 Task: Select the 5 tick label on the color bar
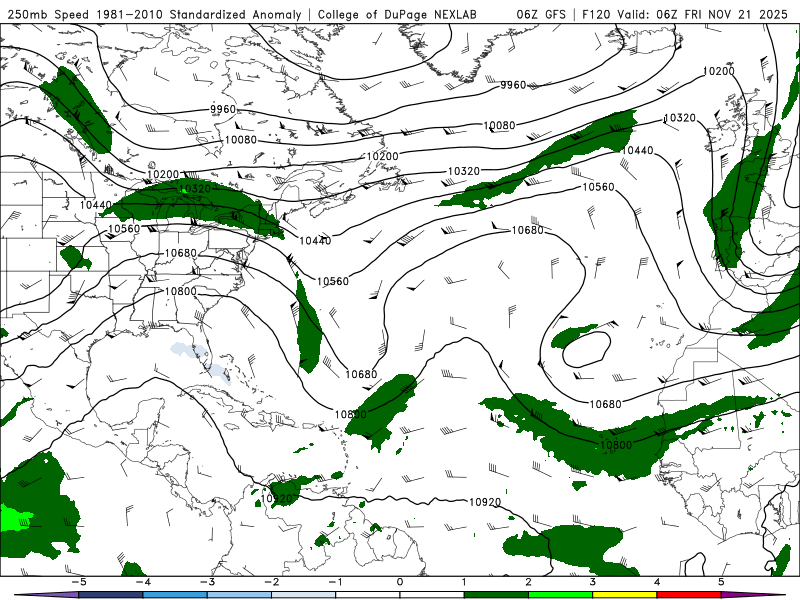(721, 582)
